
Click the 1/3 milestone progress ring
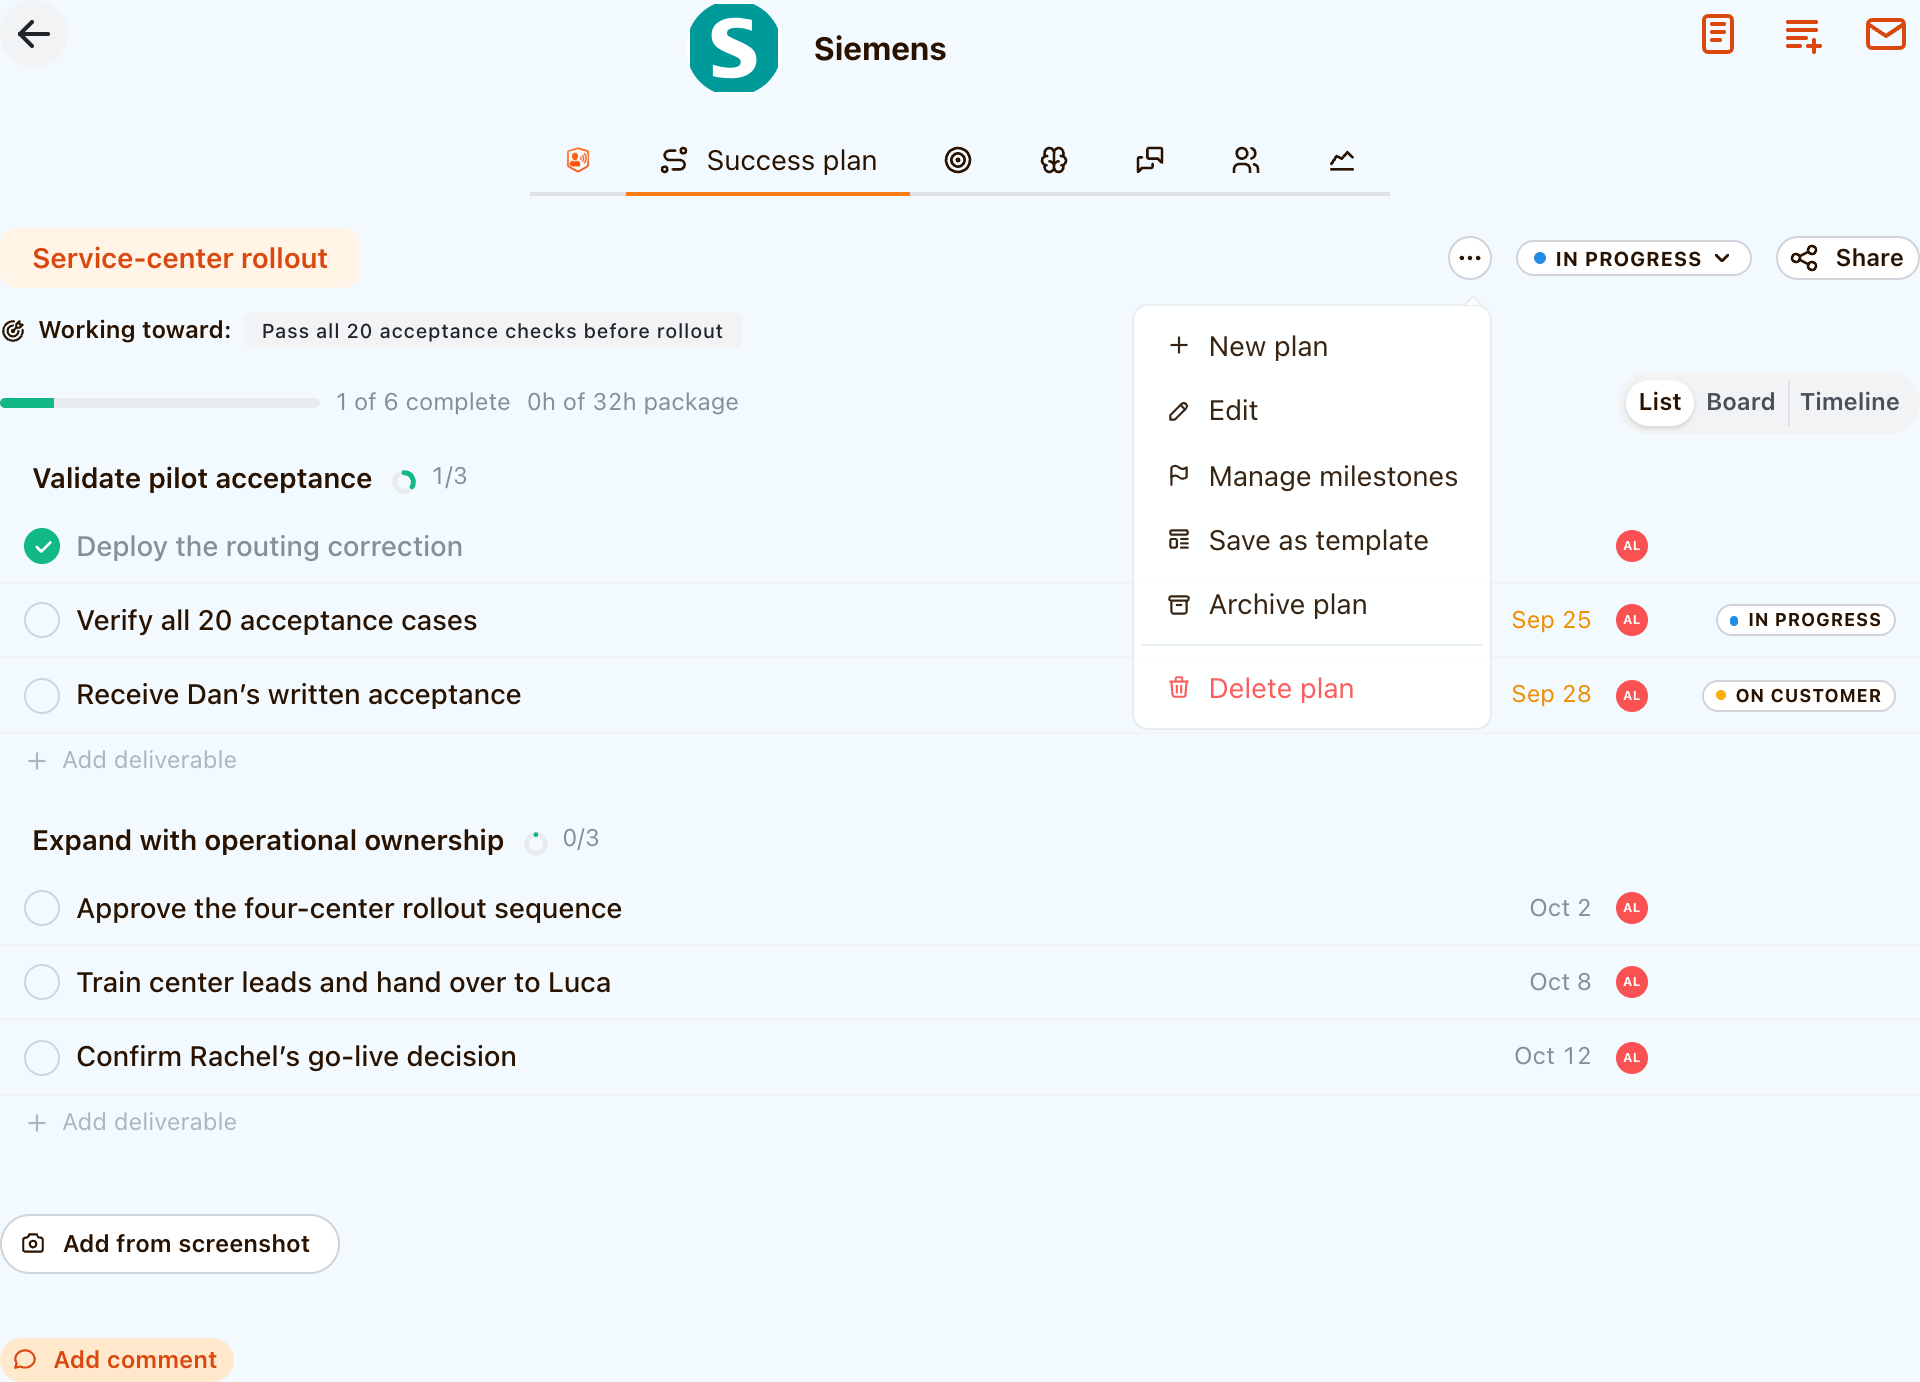pos(405,481)
